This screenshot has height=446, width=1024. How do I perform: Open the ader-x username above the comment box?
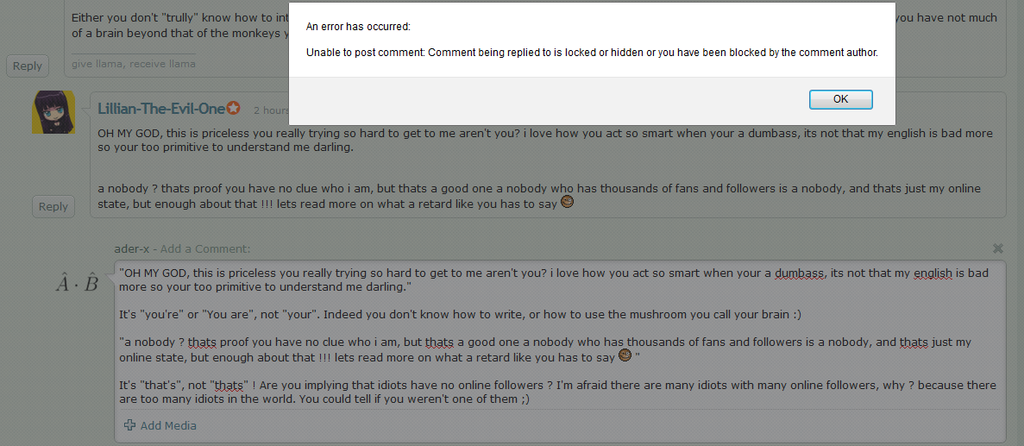[131, 249]
